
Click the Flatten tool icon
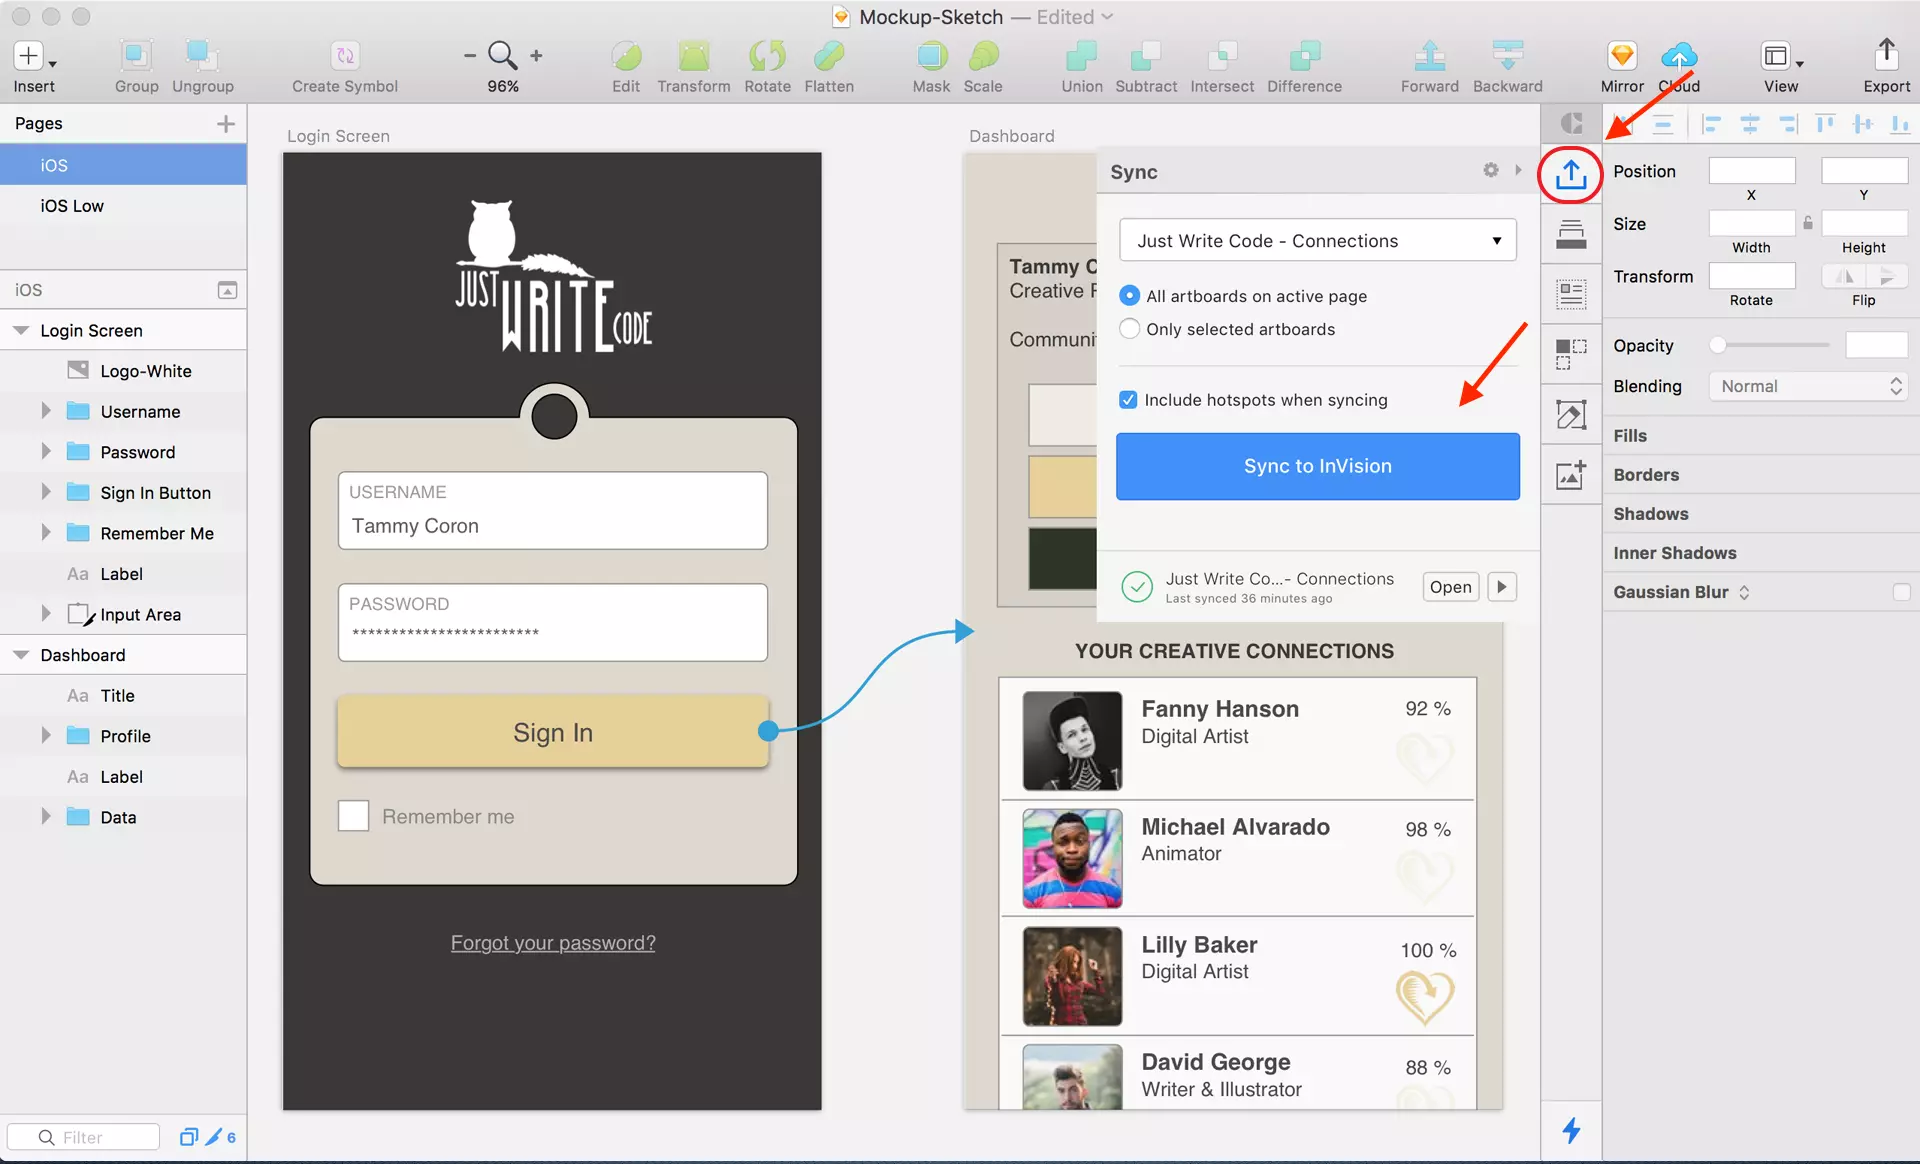pos(829,56)
